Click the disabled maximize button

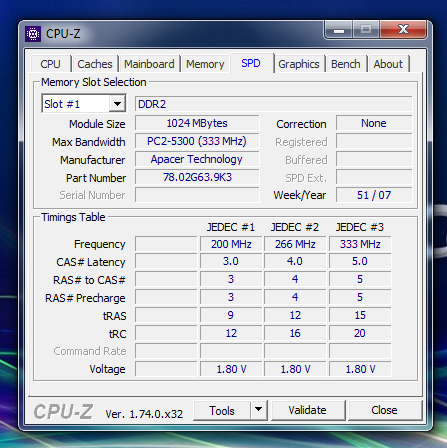(366, 30)
